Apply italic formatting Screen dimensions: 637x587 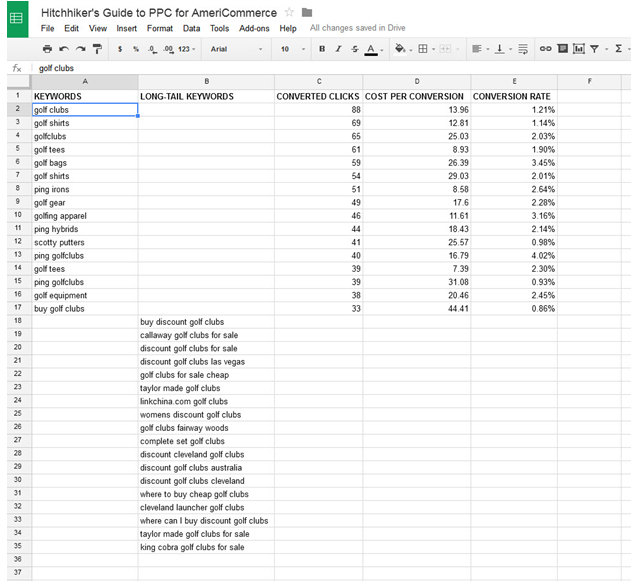tap(338, 49)
